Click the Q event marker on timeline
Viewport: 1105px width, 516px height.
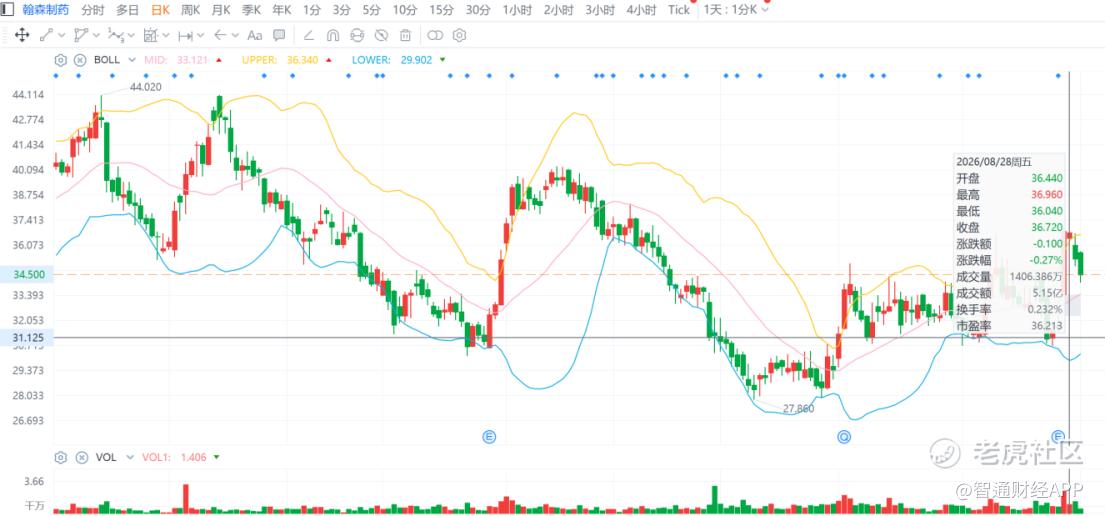tap(844, 437)
